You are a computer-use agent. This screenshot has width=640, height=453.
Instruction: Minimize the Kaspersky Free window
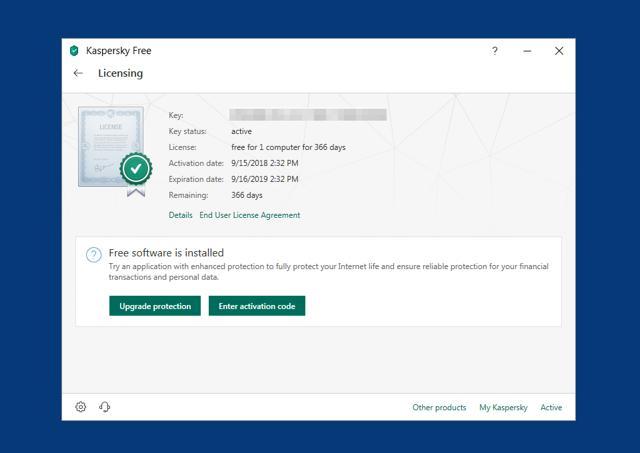(527, 51)
